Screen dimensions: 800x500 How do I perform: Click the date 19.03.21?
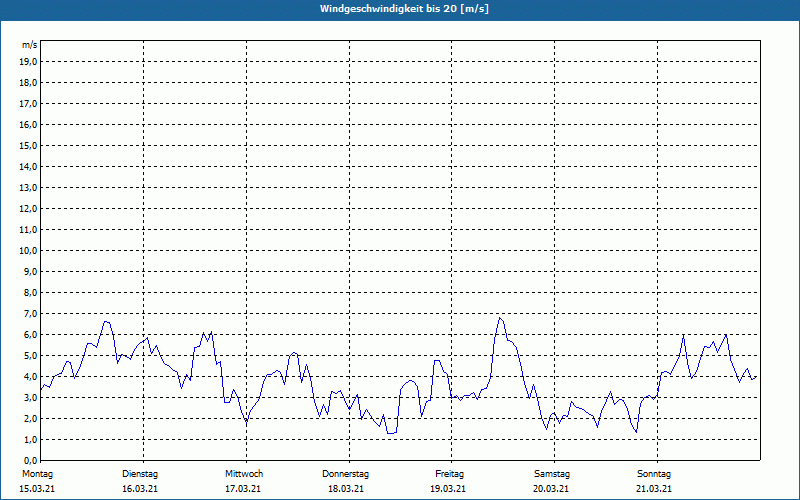pos(448,489)
